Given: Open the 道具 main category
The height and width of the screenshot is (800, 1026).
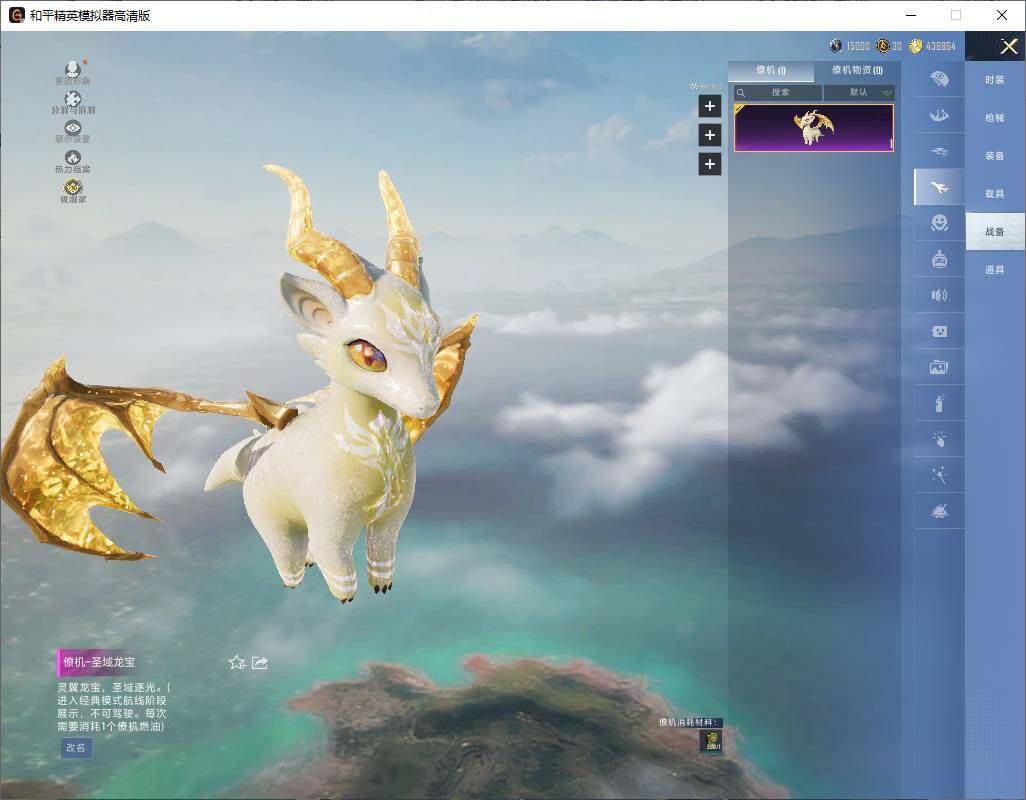Looking at the screenshot, I should [995, 270].
